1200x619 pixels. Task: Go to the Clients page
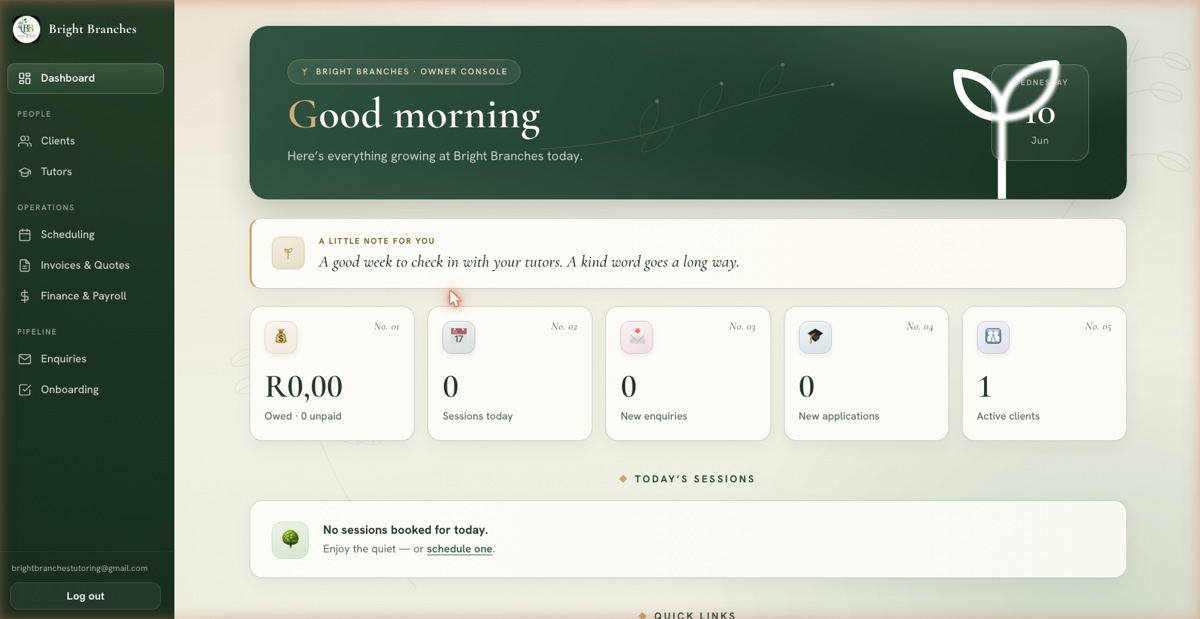click(x=85, y=141)
